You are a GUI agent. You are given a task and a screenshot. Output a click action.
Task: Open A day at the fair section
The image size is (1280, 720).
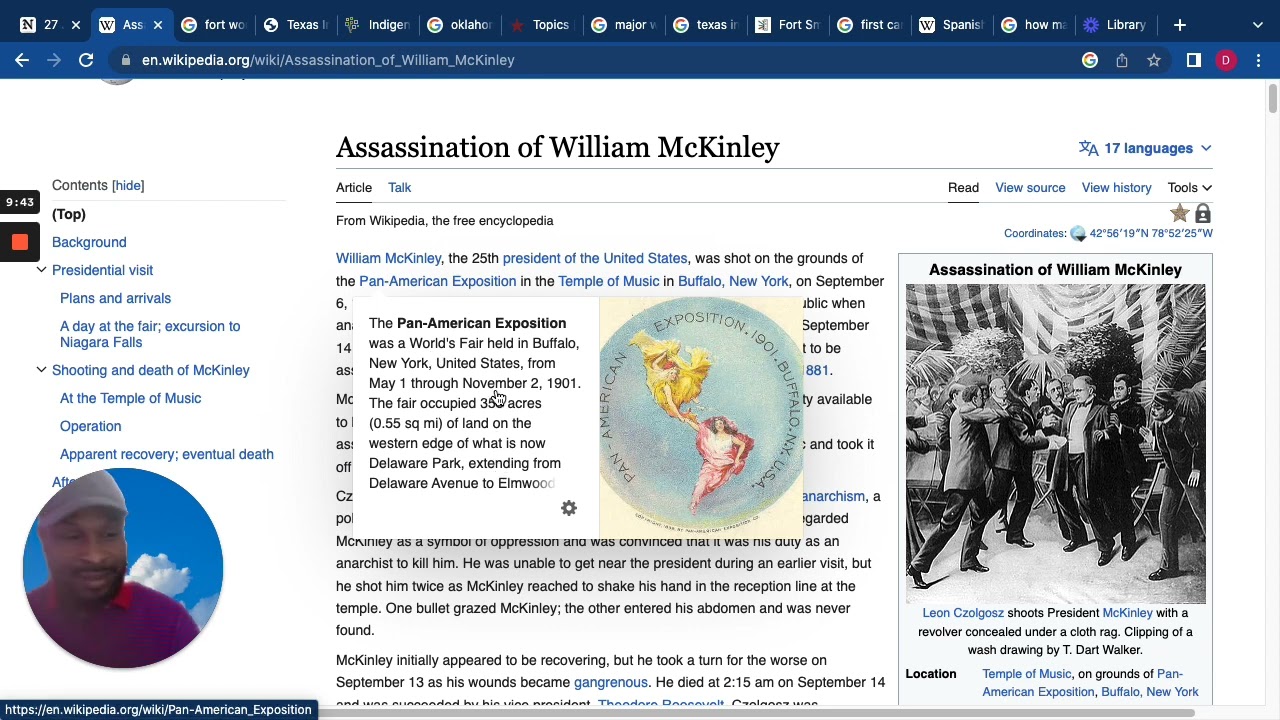[150, 334]
